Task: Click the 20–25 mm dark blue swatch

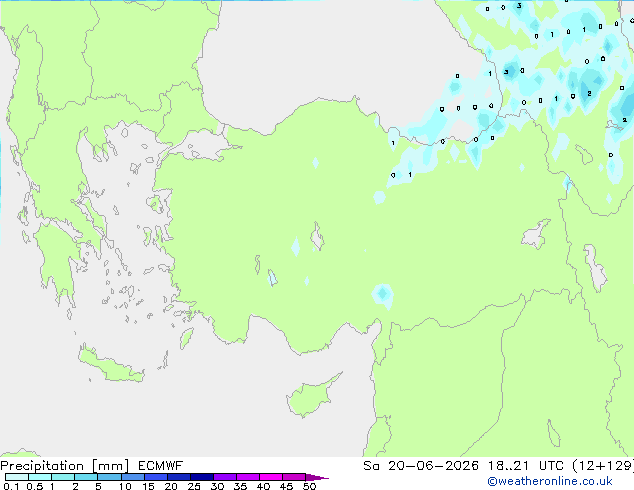Action: coord(178,477)
